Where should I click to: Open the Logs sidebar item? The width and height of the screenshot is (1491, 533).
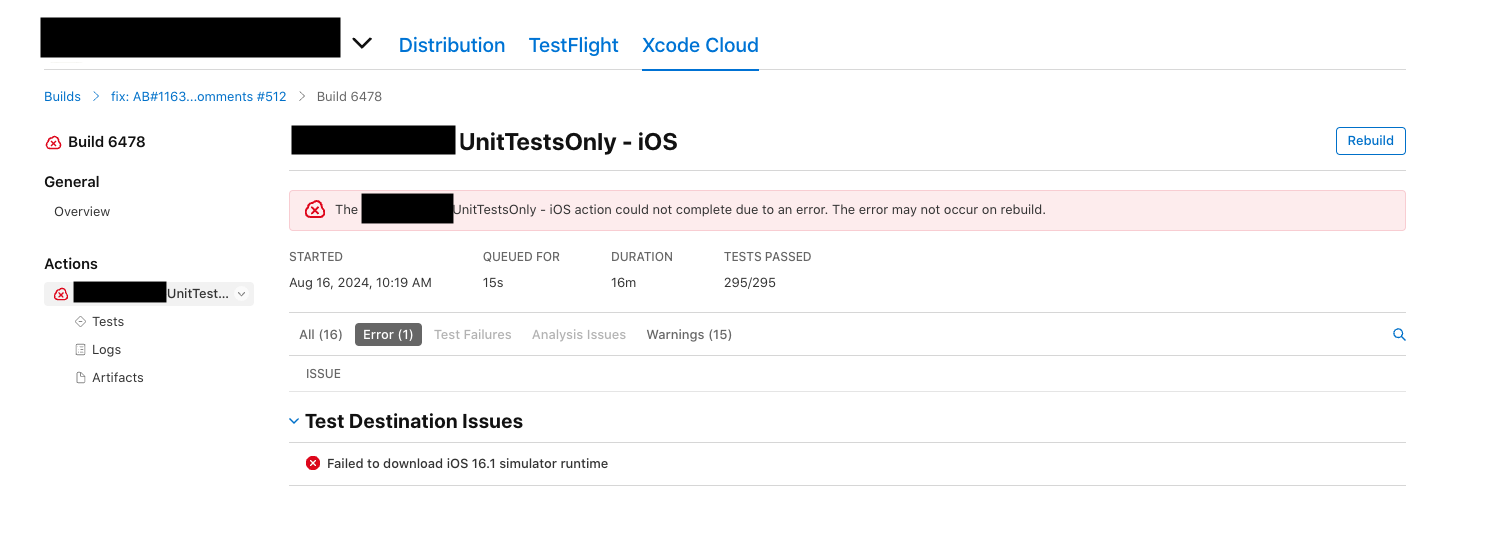coord(106,350)
